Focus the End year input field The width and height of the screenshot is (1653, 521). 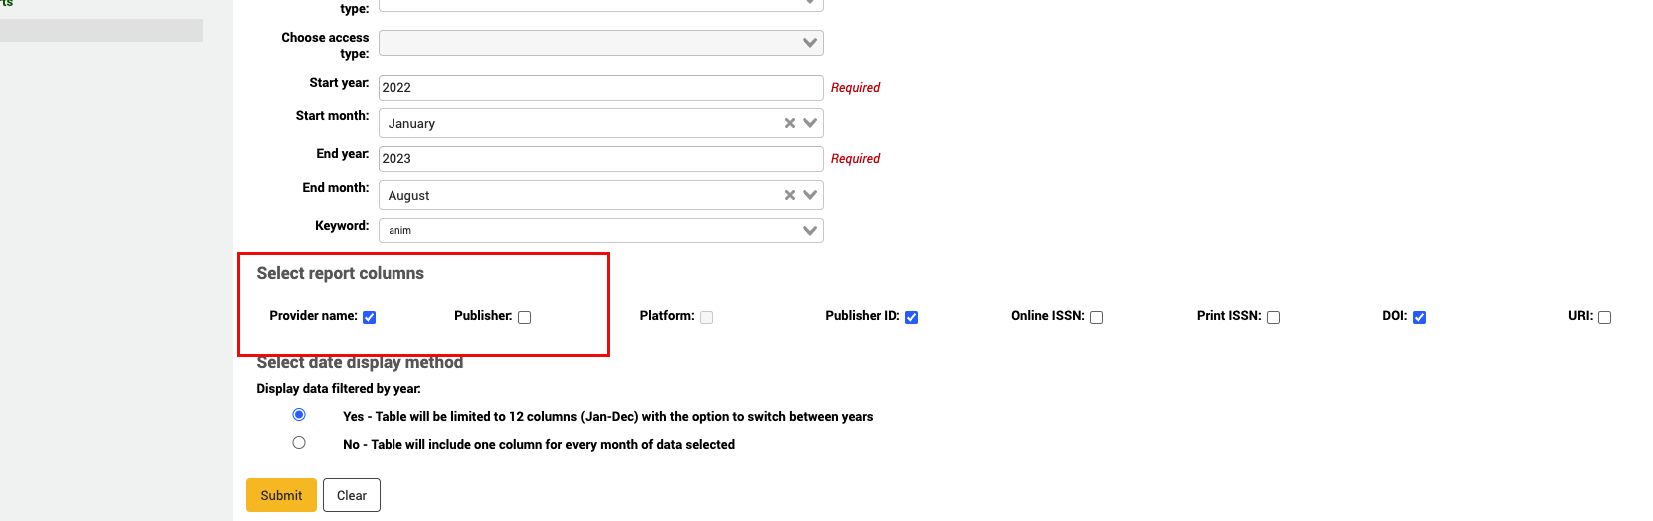click(600, 159)
